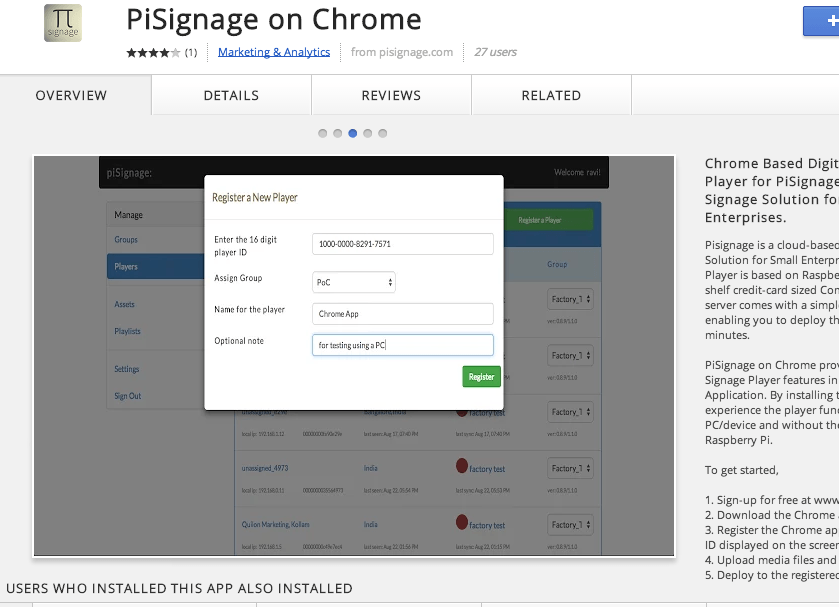The width and height of the screenshot is (839, 607).
Task: Click the red status icon beside India factory test
Action: coord(462,466)
